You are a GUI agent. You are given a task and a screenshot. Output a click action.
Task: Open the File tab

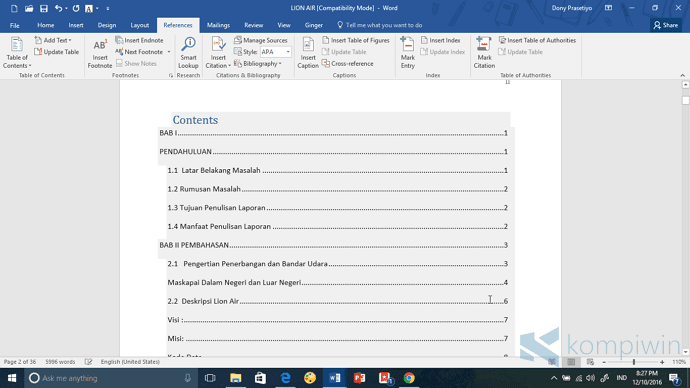pos(15,25)
